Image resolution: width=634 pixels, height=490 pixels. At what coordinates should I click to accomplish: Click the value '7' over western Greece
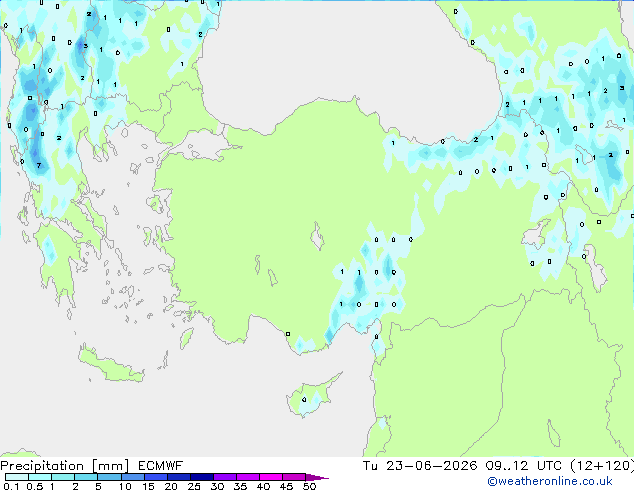pos(39,165)
